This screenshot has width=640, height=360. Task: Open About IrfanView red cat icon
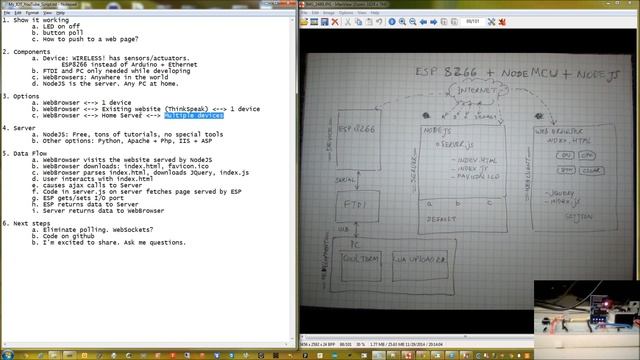[502, 22]
